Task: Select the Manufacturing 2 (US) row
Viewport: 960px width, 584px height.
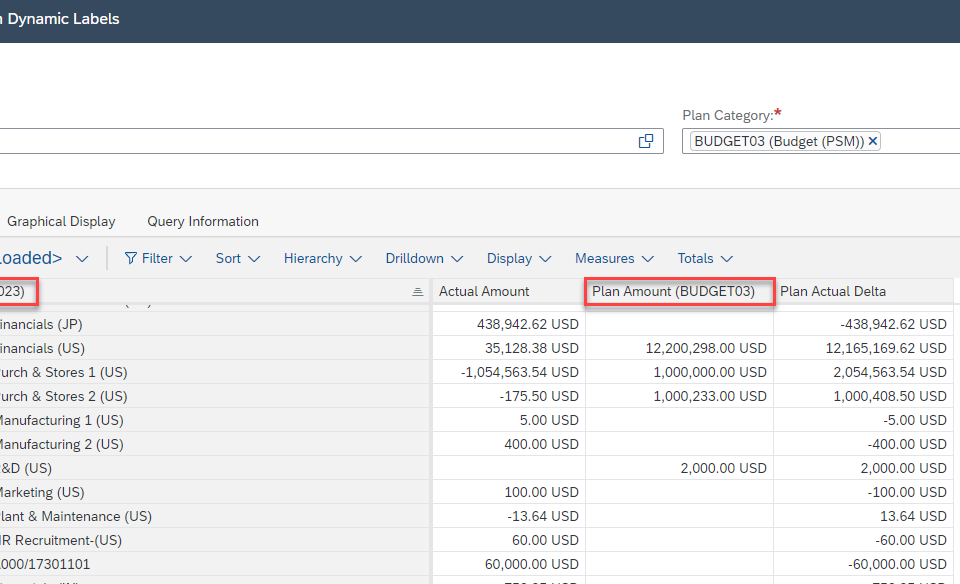Action: (214, 444)
